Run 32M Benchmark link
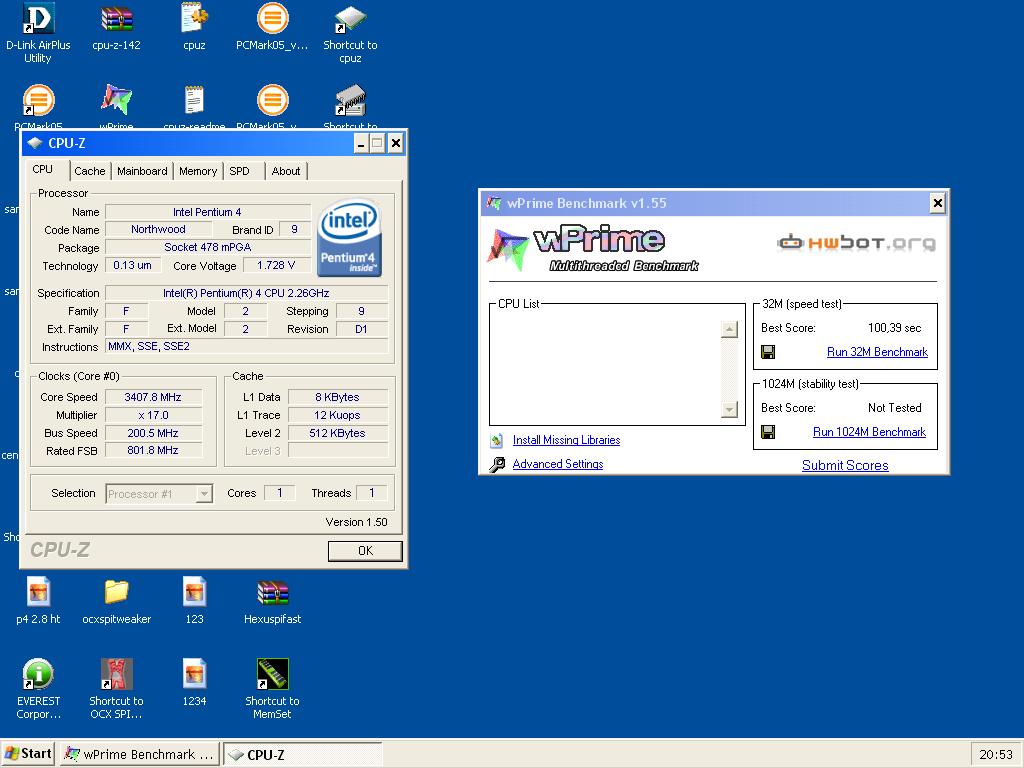The height and width of the screenshot is (768, 1024). click(x=877, y=352)
